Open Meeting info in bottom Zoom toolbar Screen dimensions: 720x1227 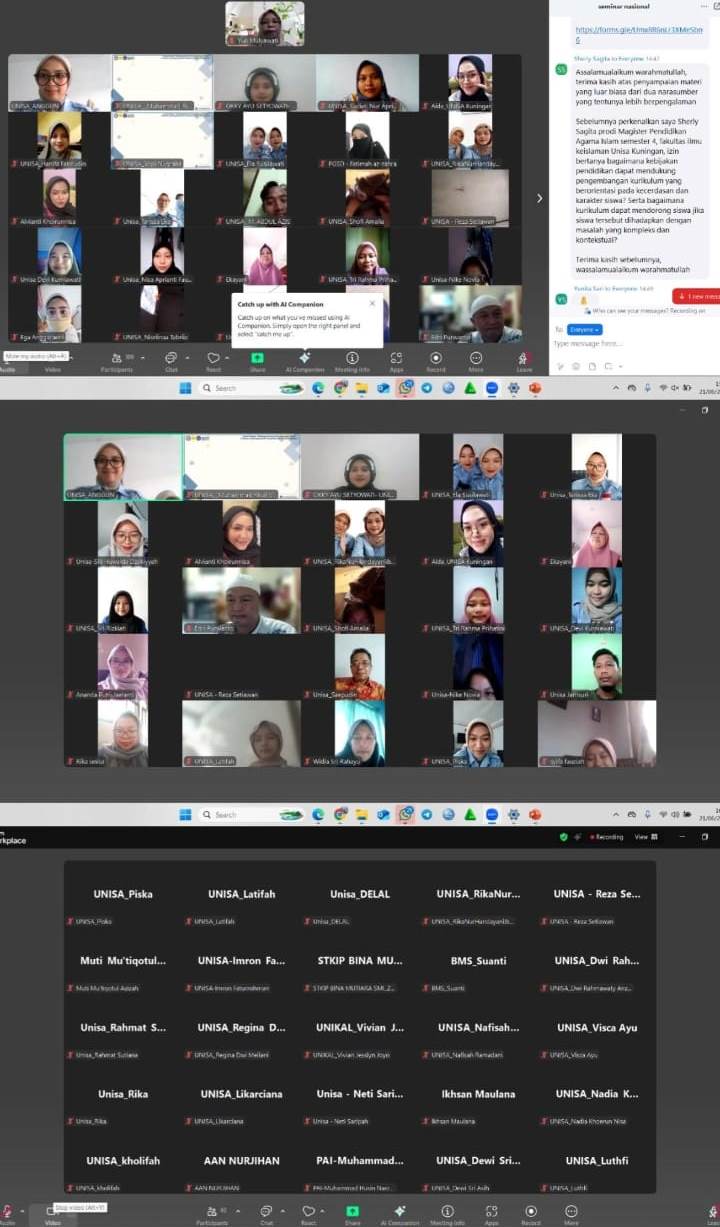coord(446,1213)
